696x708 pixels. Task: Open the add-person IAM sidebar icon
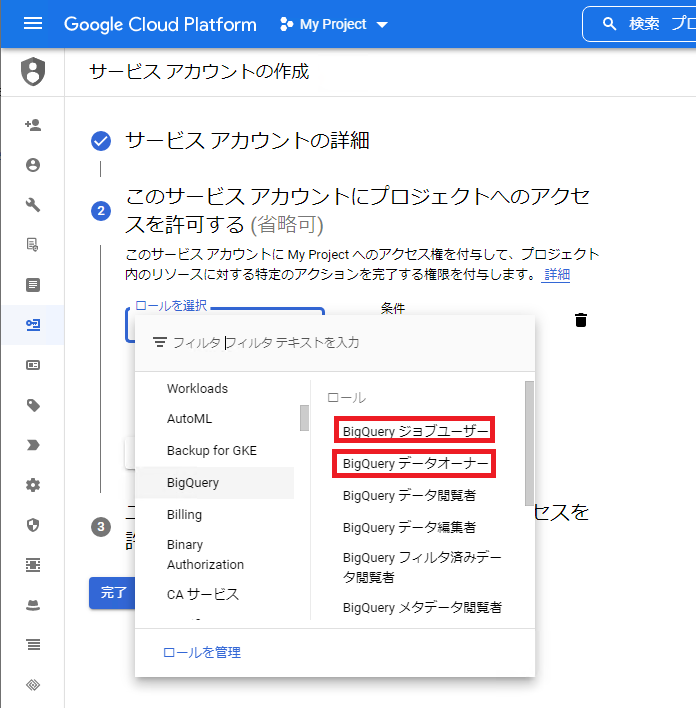(x=33, y=125)
